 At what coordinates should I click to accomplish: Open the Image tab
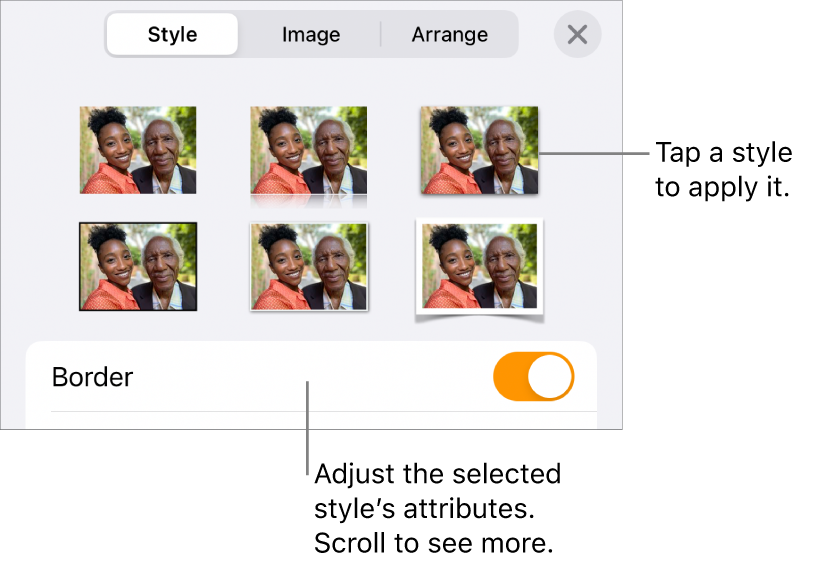click(311, 35)
